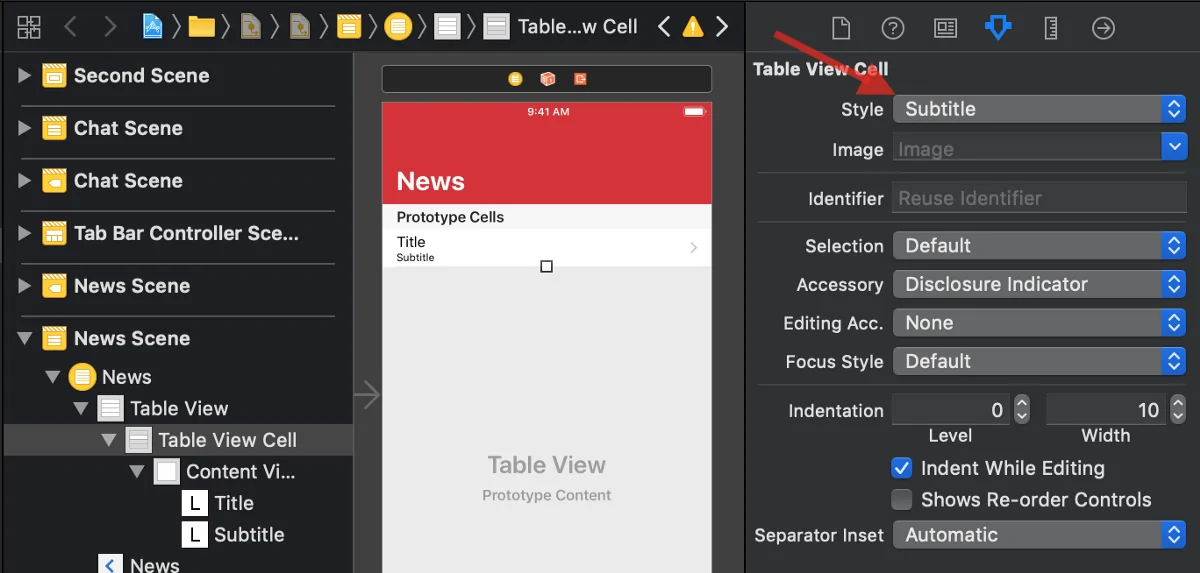Select the Subtitle label in outline
Screen dimensions: 1200x573
click(x=248, y=535)
